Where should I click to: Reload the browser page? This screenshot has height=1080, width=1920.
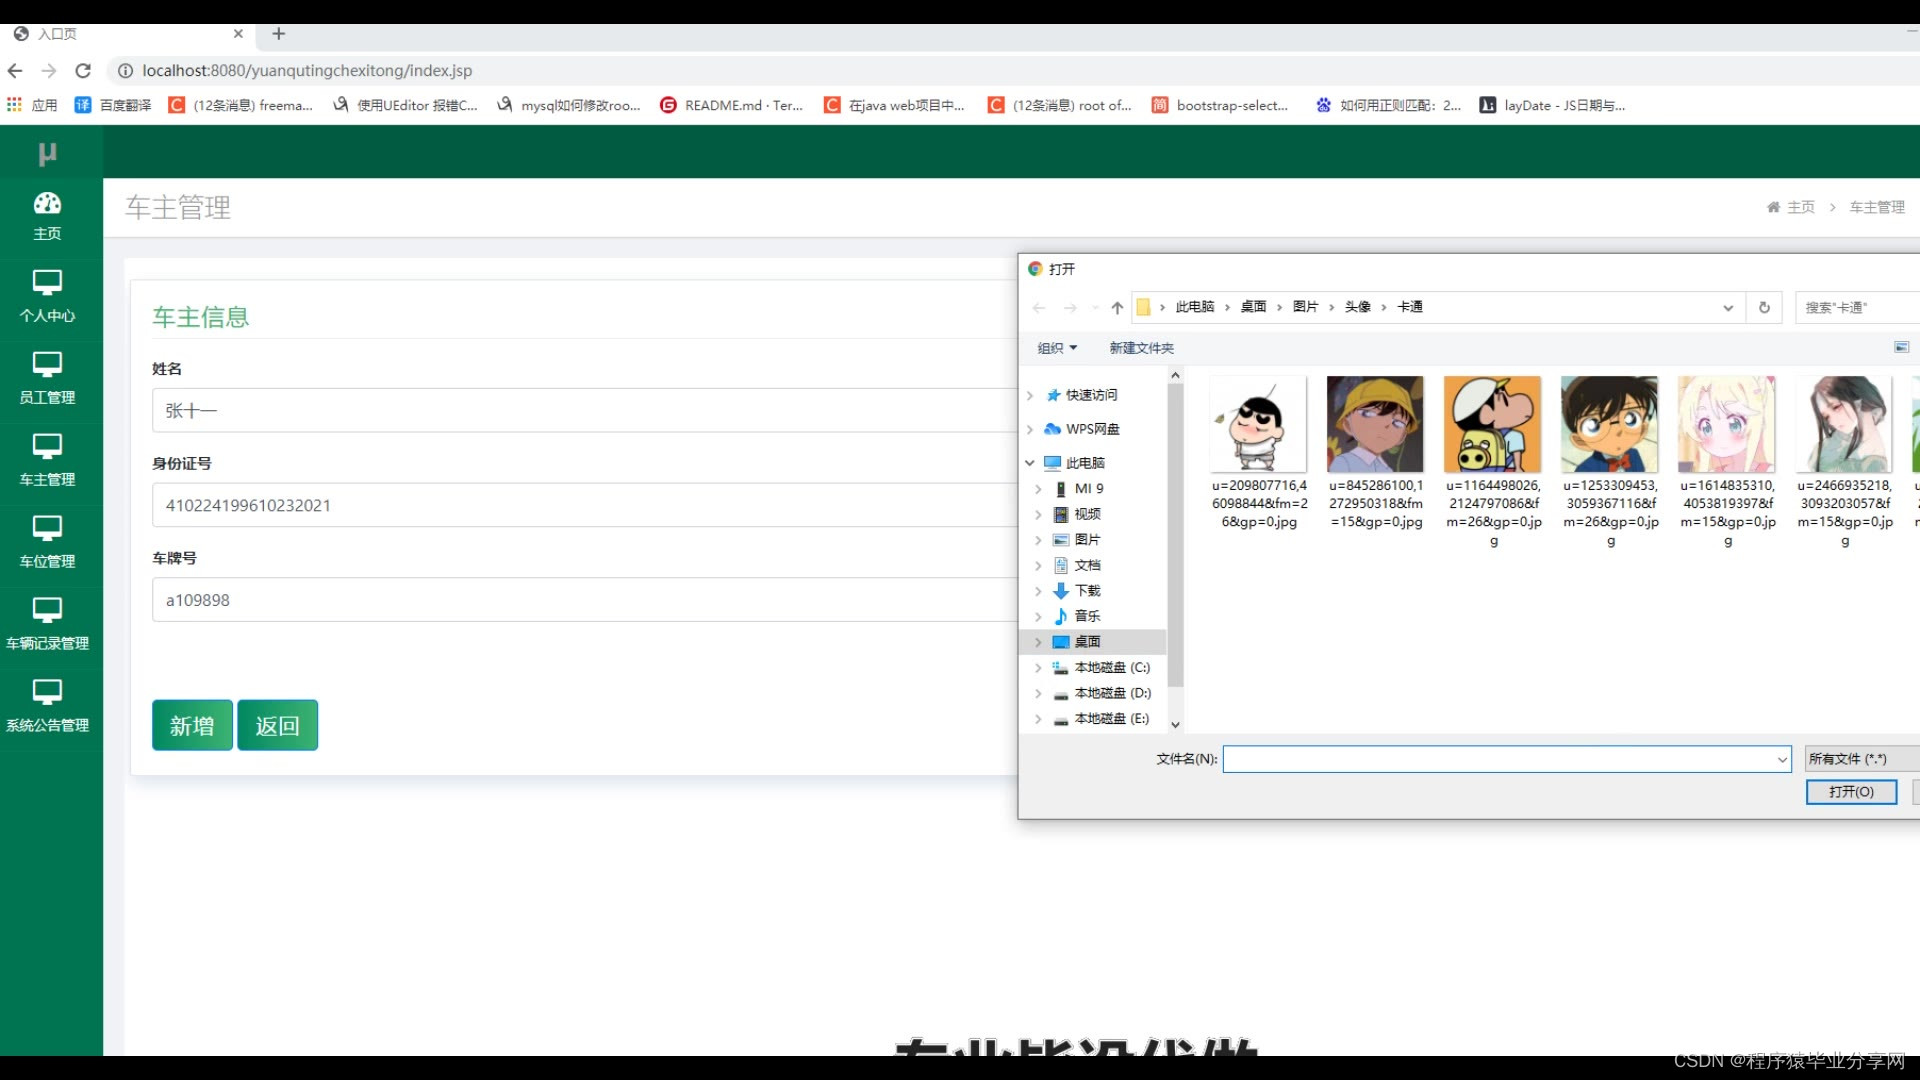[83, 70]
